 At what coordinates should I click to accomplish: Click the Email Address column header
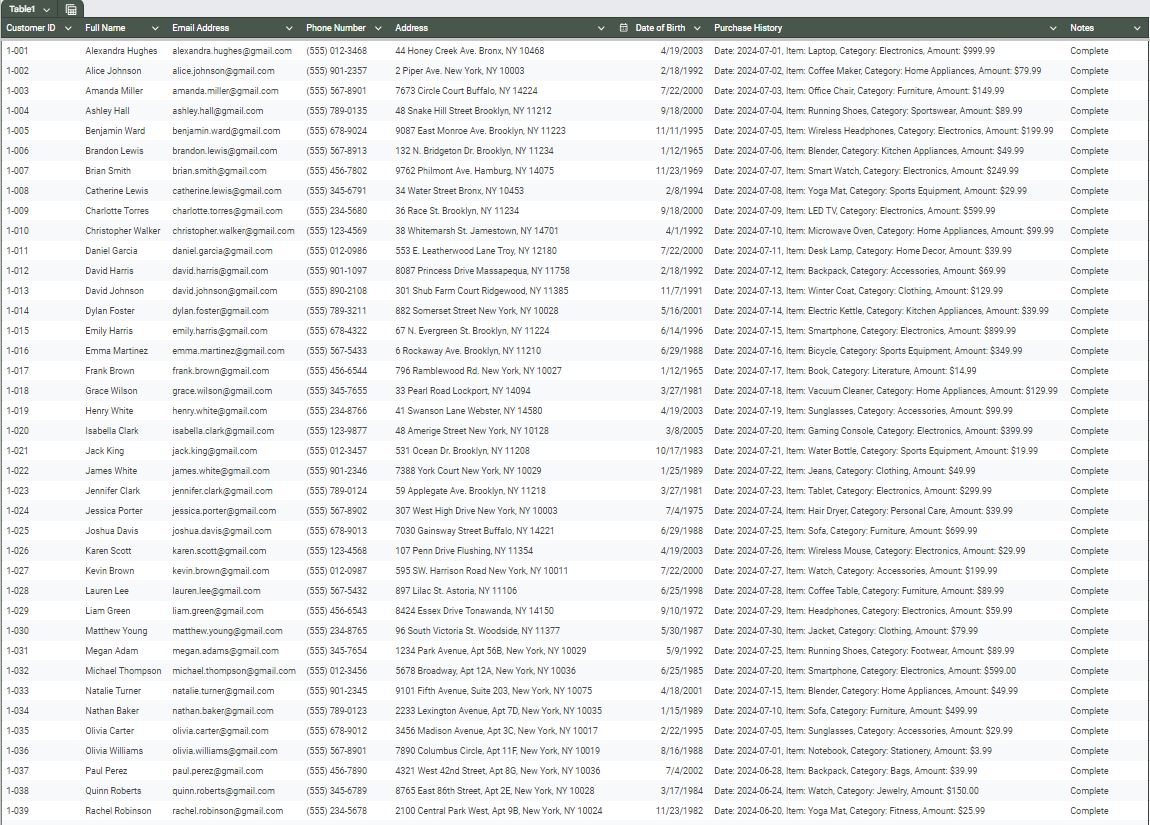[201, 28]
